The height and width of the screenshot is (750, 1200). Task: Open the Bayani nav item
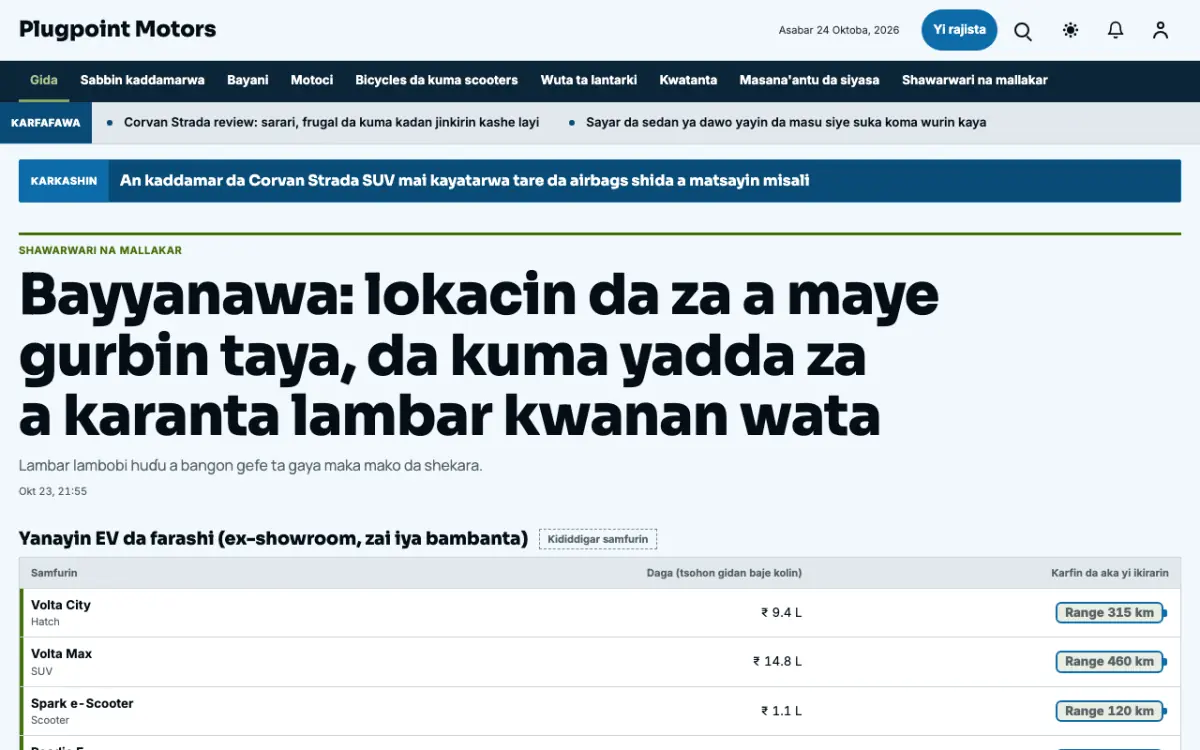click(x=248, y=80)
